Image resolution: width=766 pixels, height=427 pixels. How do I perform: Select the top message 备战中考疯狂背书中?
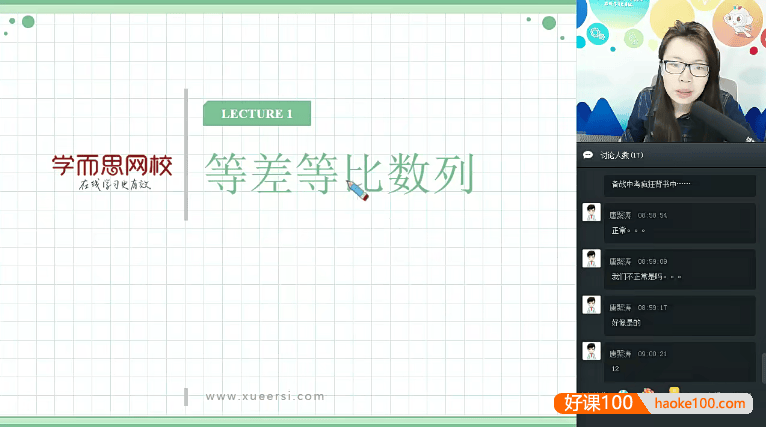pyautogui.click(x=651, y=184)
